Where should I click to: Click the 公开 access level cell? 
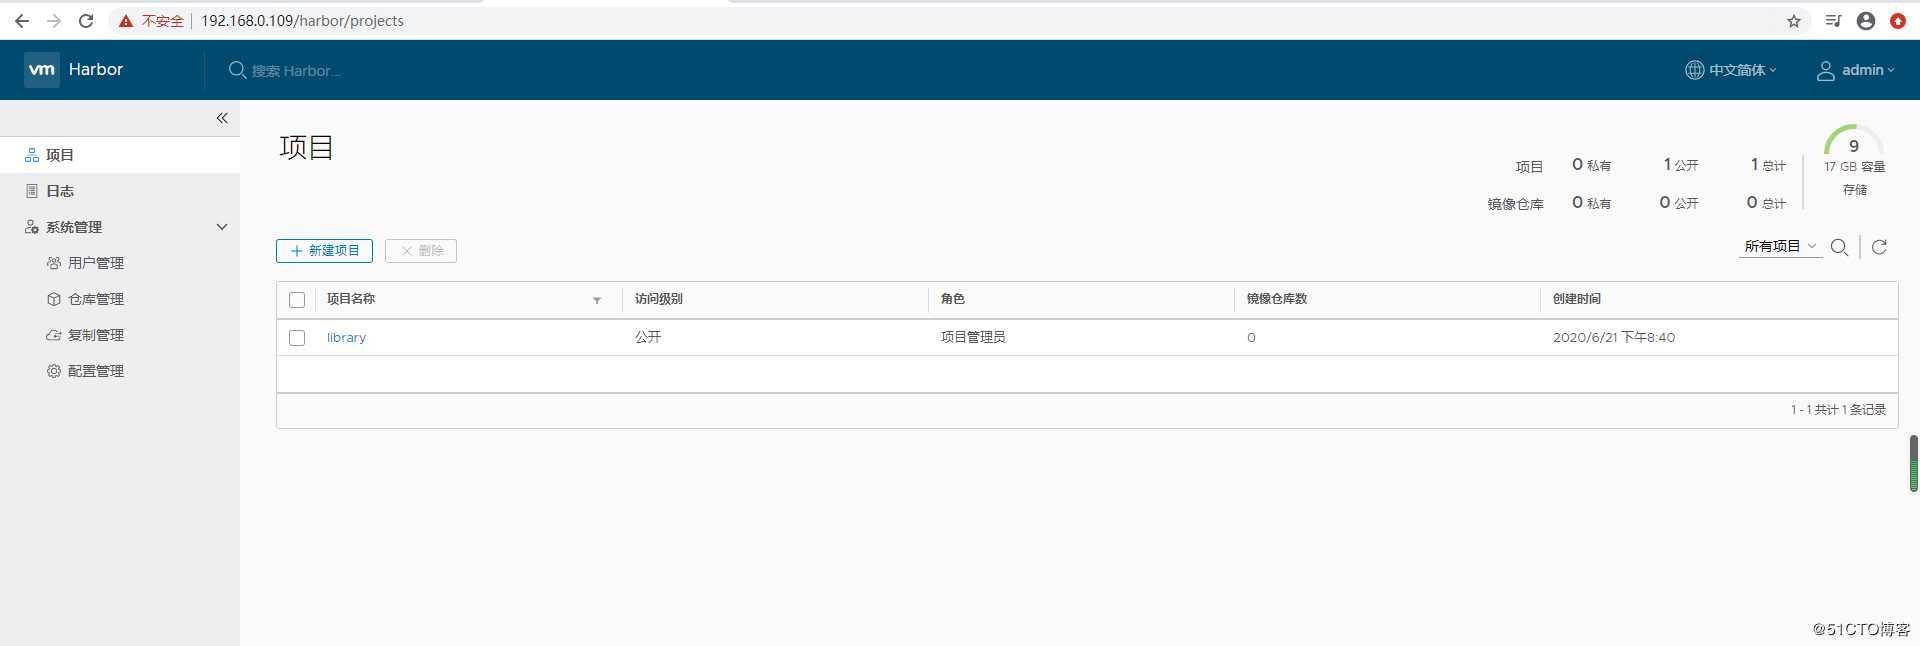click(x=647, y=338)
